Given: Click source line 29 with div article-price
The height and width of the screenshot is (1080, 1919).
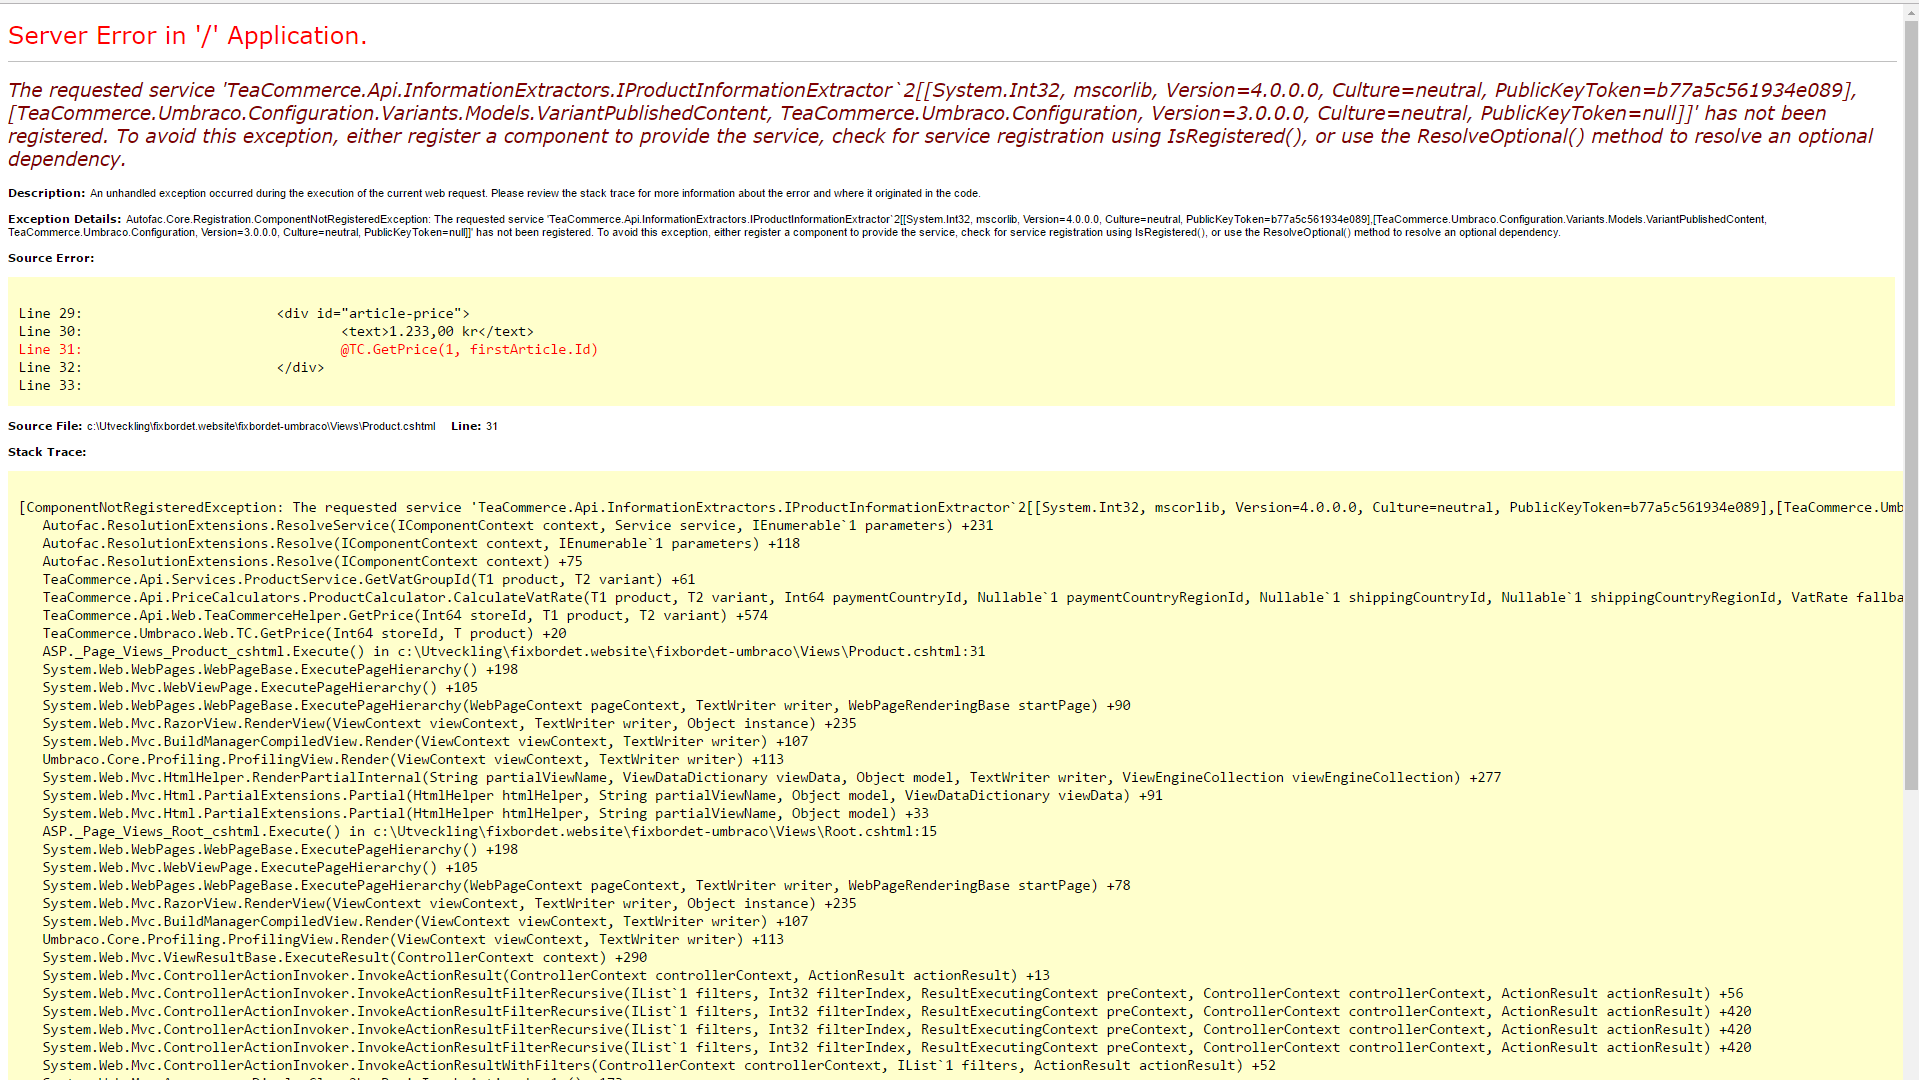Looking at the screenshot, I should point(244,313).
